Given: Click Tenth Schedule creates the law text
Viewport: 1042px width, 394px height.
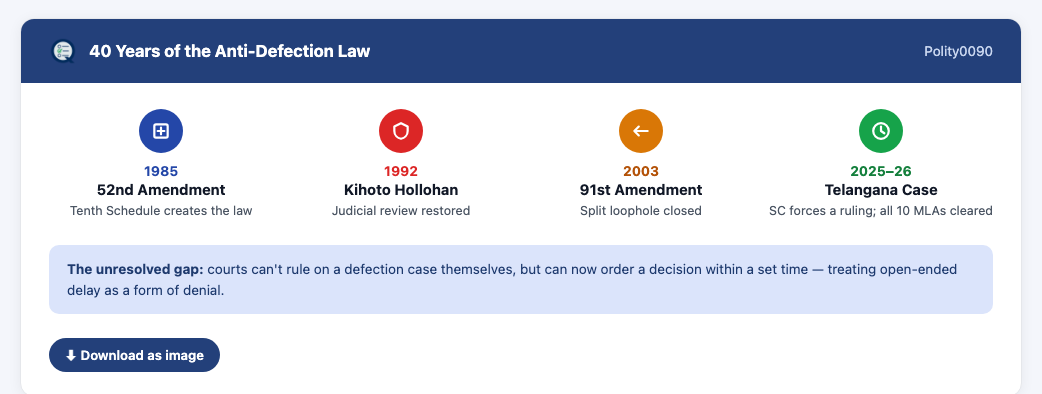Looking at the screenshot, I should point(161,211).
